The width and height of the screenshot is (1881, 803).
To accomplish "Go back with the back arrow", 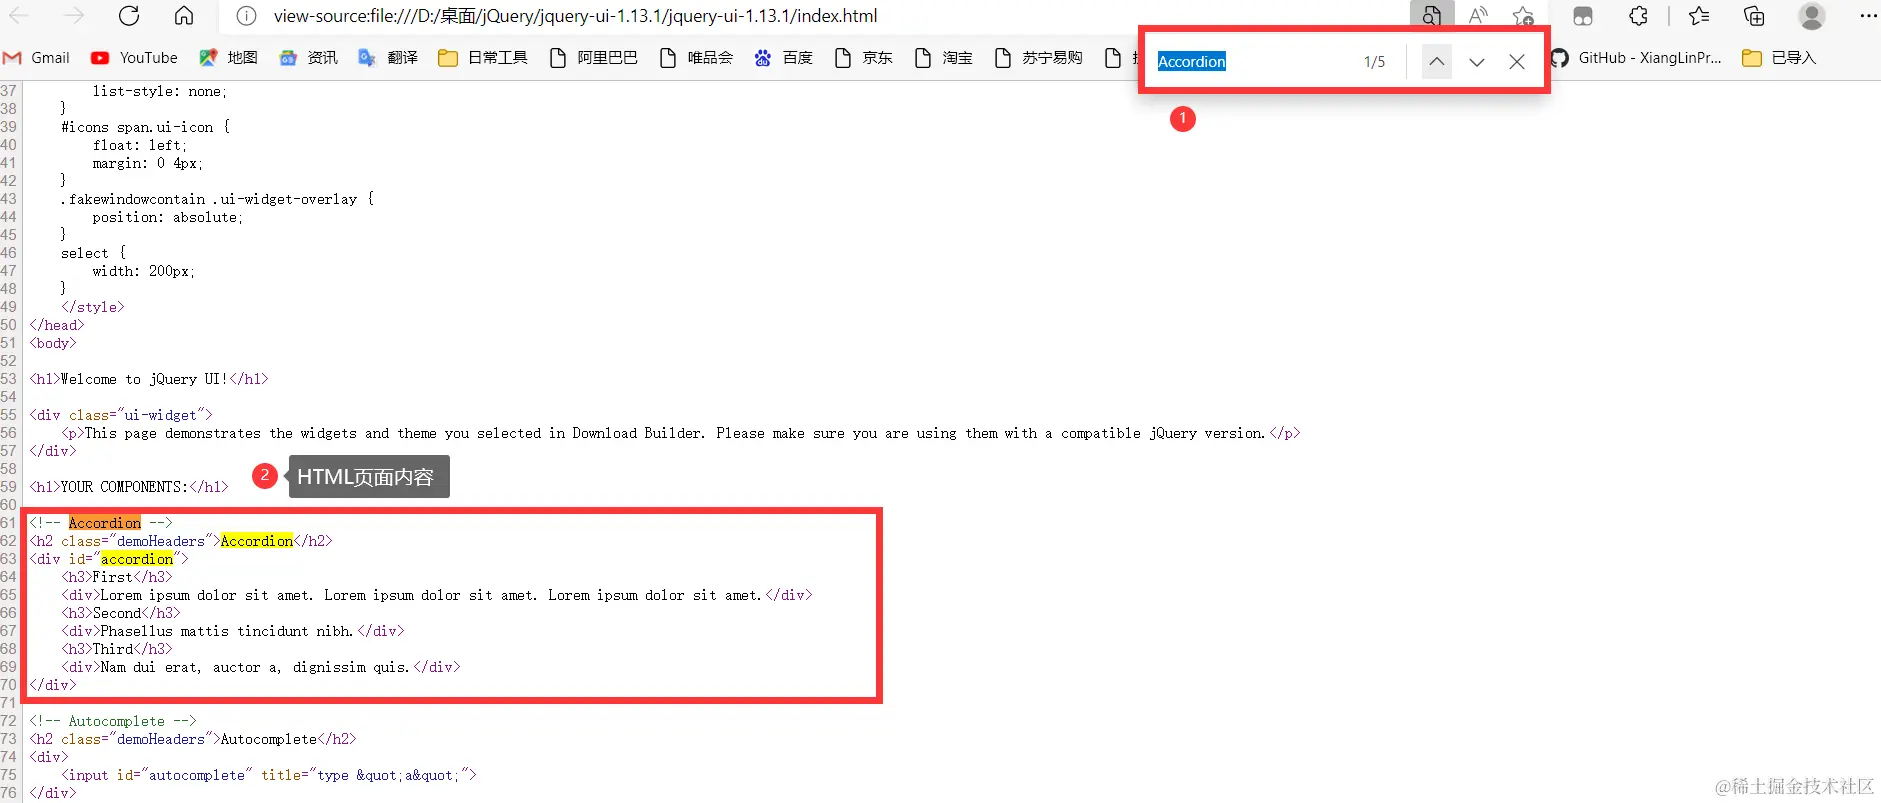I will tap(19, 16).
